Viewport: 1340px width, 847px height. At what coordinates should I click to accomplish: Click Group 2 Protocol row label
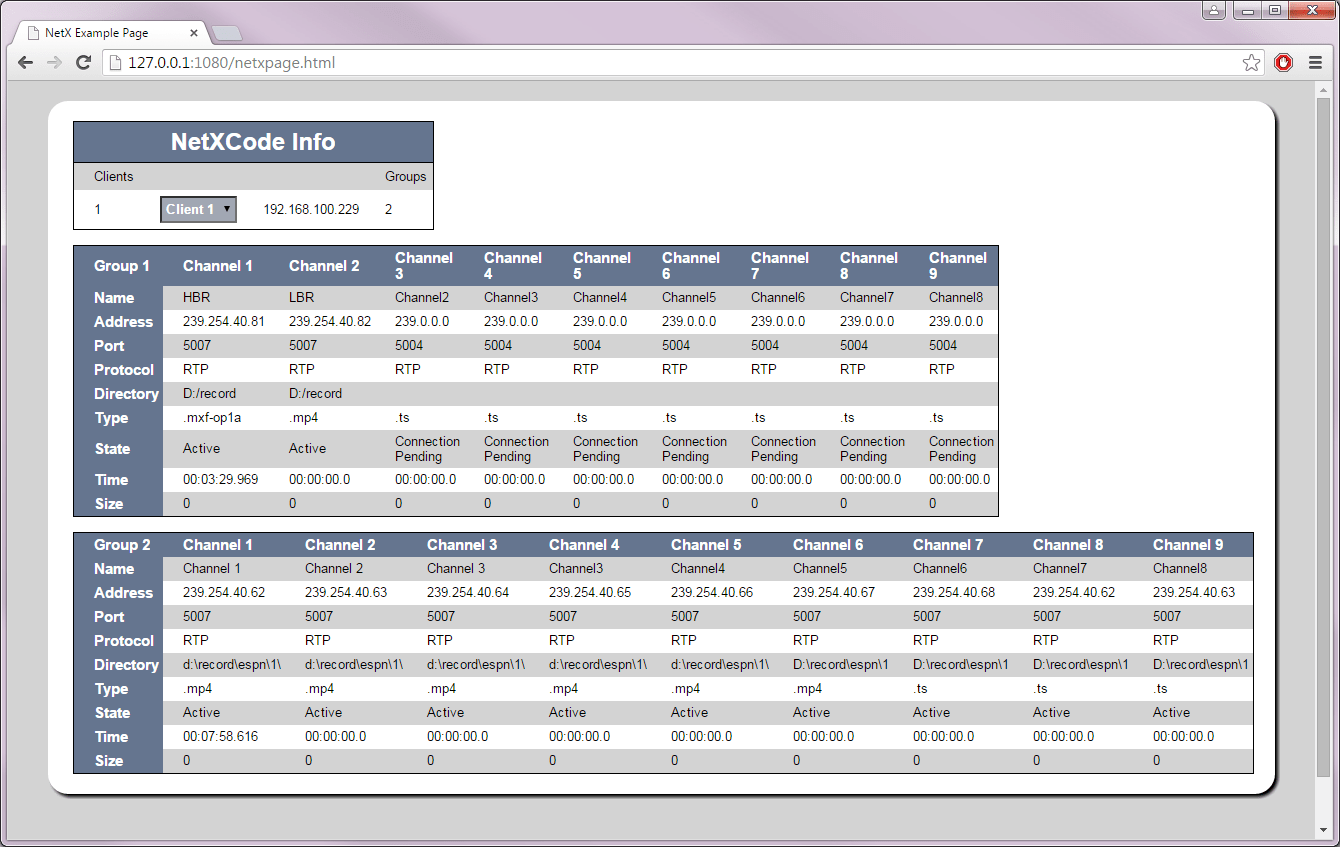tap(124, 641)
